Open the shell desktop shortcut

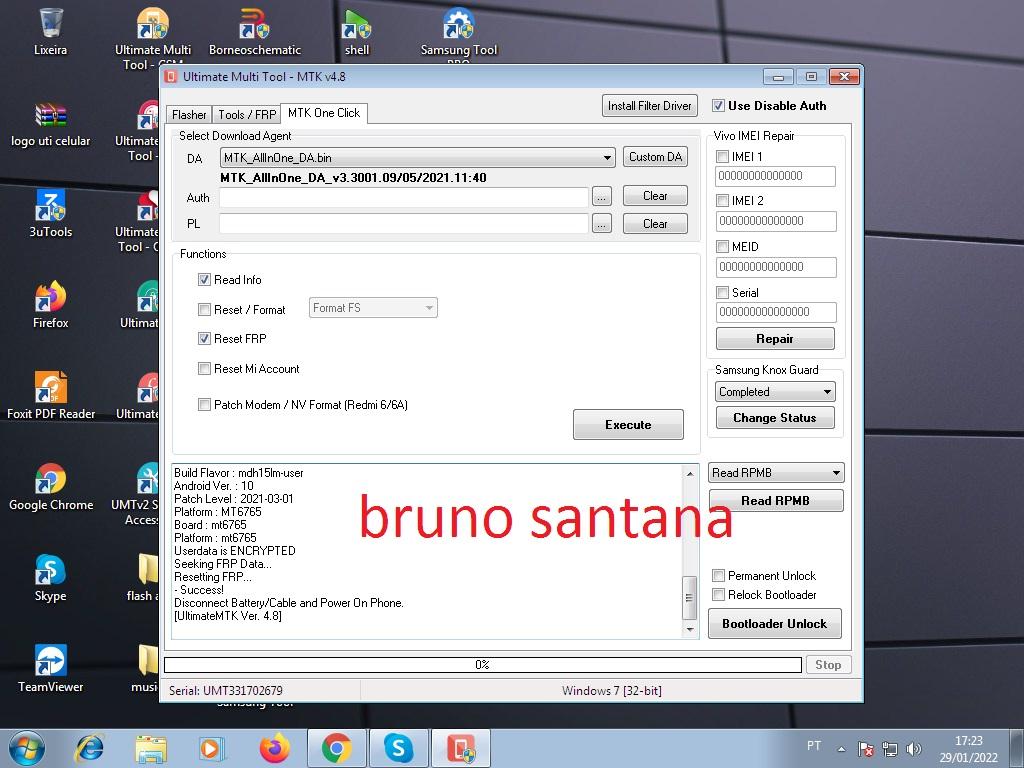coord(357,31)
